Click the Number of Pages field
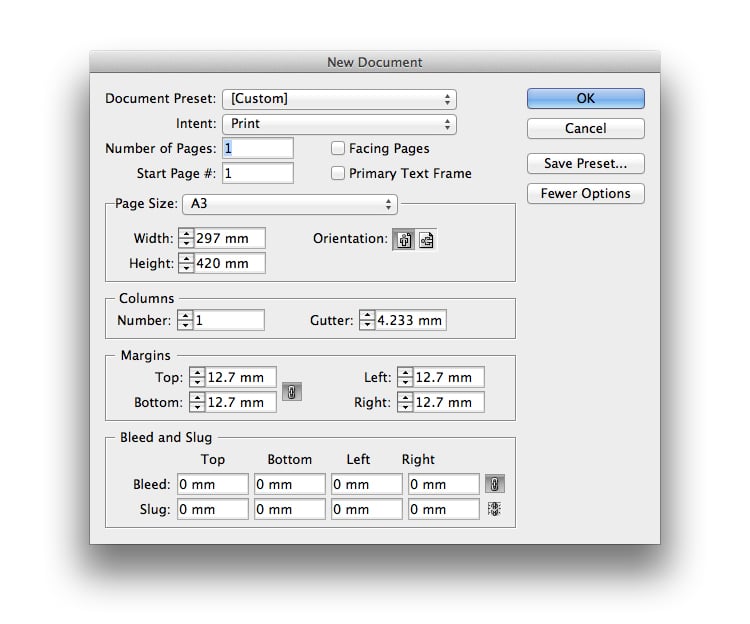Viewport: 750px width, 624px height. pyautogui.click(x=258, y=148)
